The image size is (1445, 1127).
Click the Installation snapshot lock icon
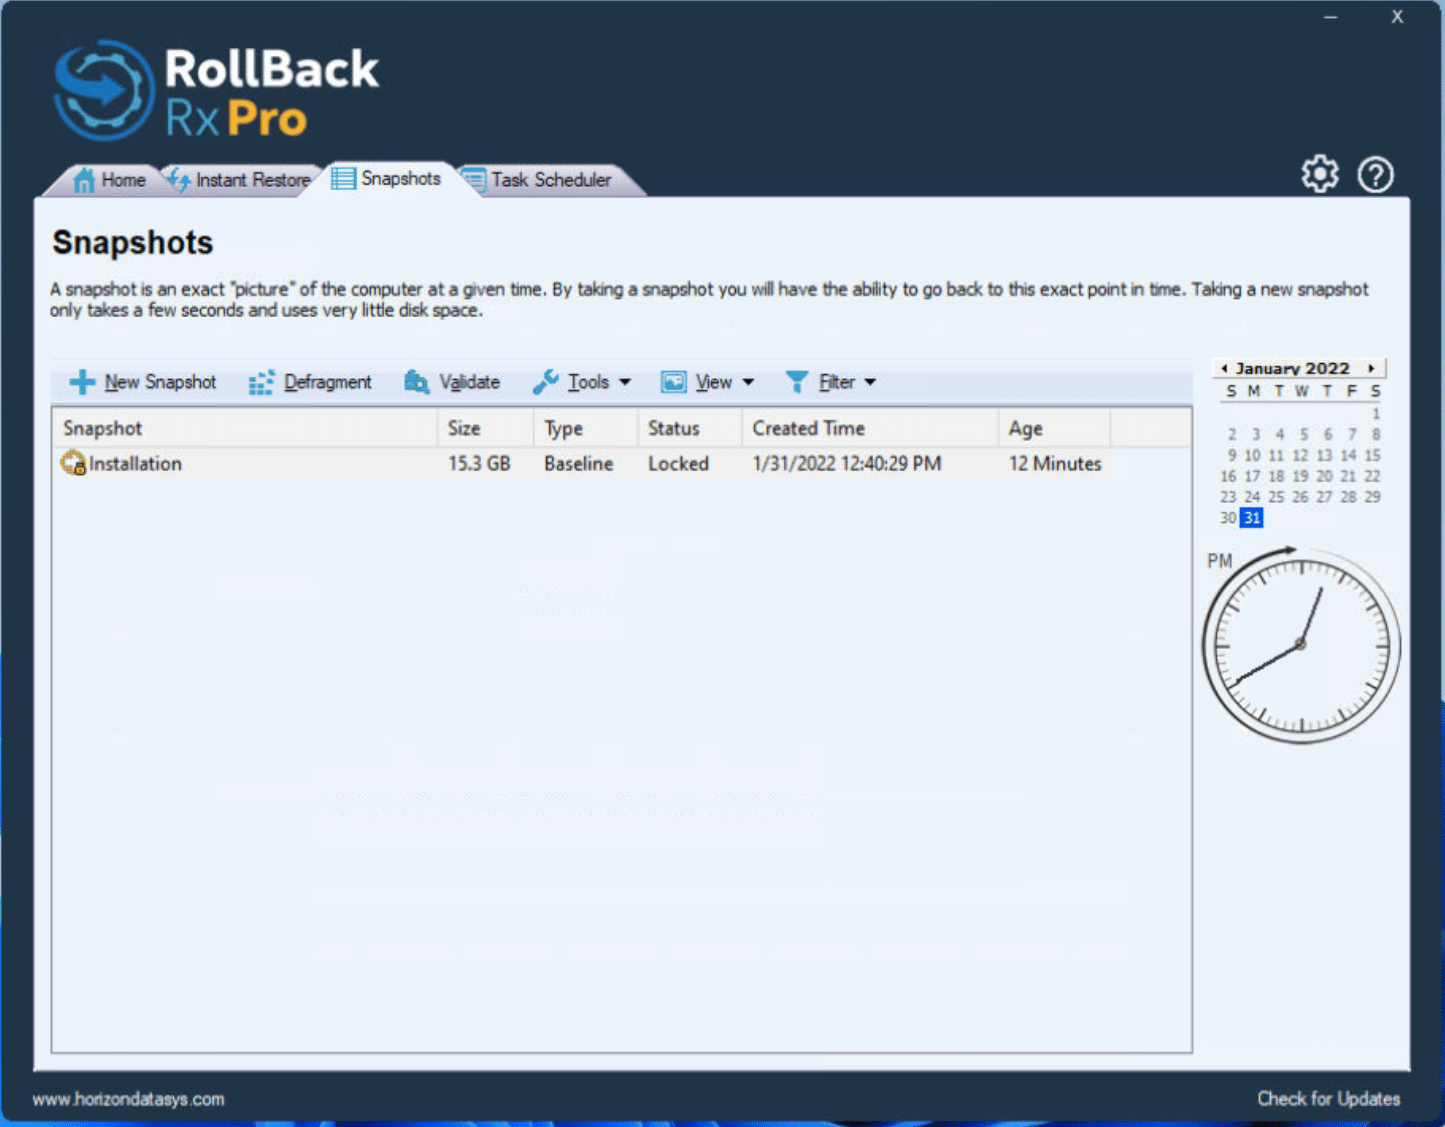click(x=72, y=463)
